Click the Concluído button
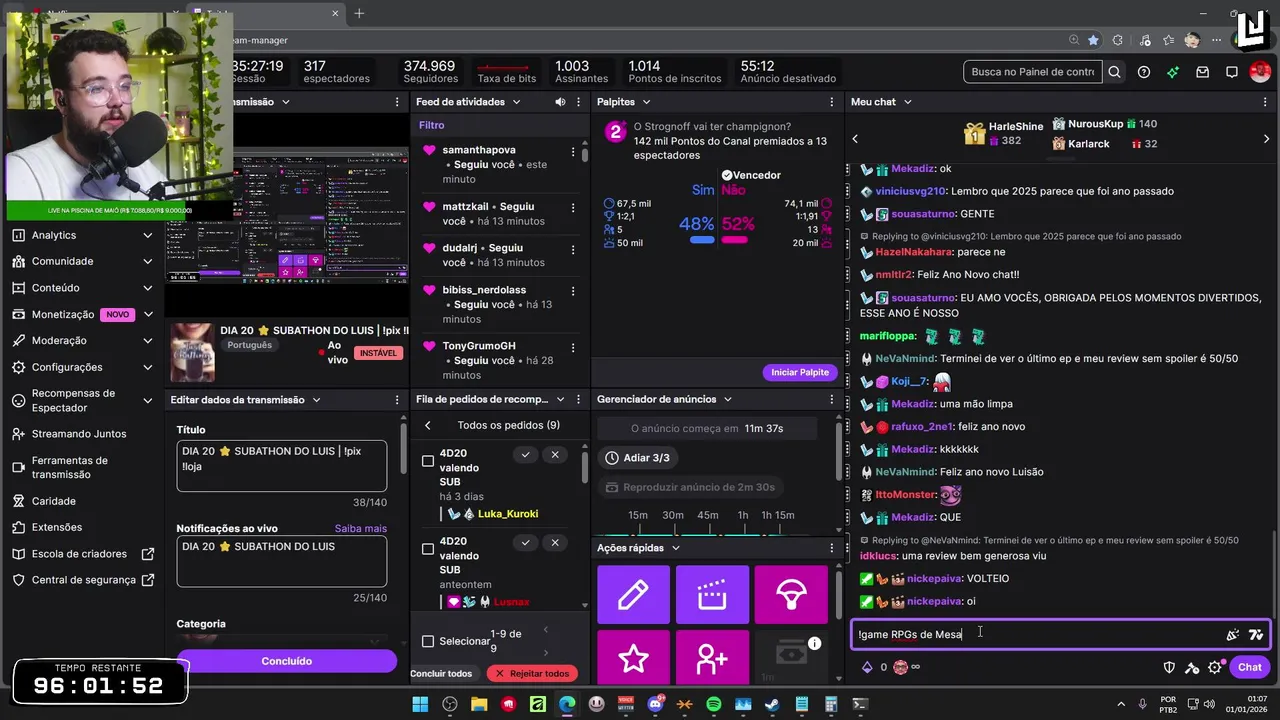Viewport: 1280px width, 720px height. pos(287,661)
